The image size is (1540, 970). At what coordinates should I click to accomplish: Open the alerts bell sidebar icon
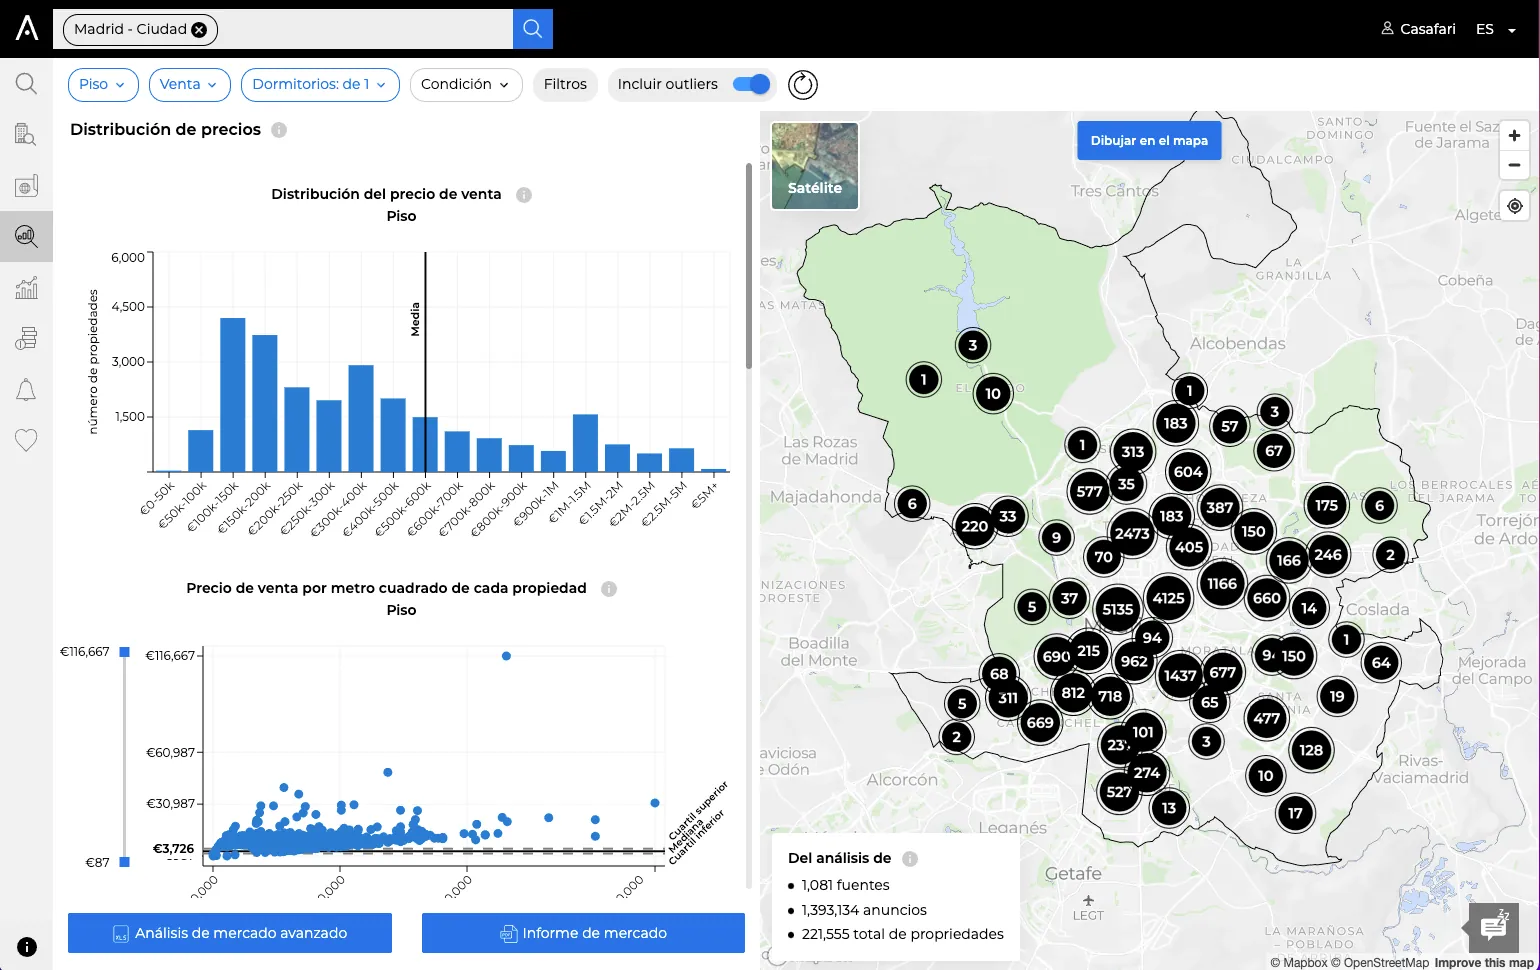[x=26, y=390]
